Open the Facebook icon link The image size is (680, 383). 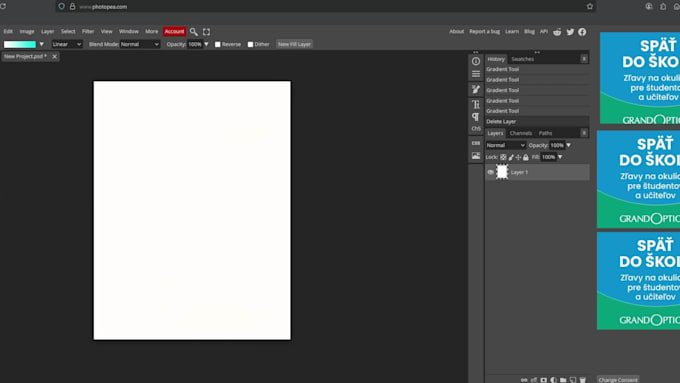[x=582, y=32]
